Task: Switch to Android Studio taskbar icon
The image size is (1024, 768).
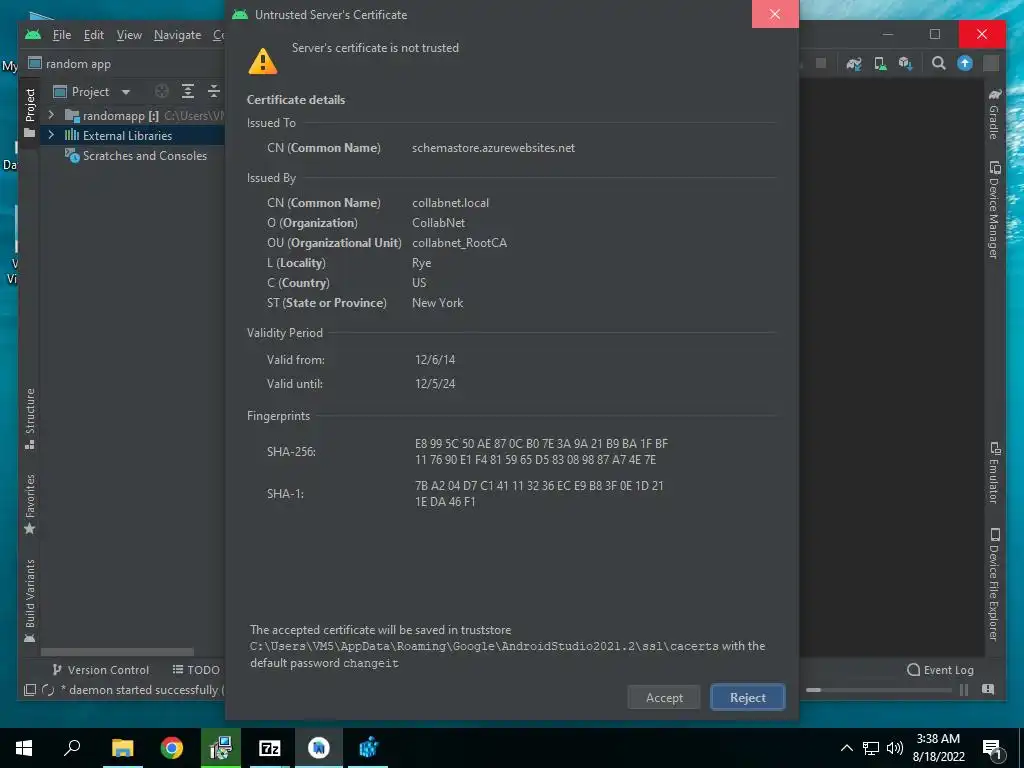Action: (x=319, y=748)
